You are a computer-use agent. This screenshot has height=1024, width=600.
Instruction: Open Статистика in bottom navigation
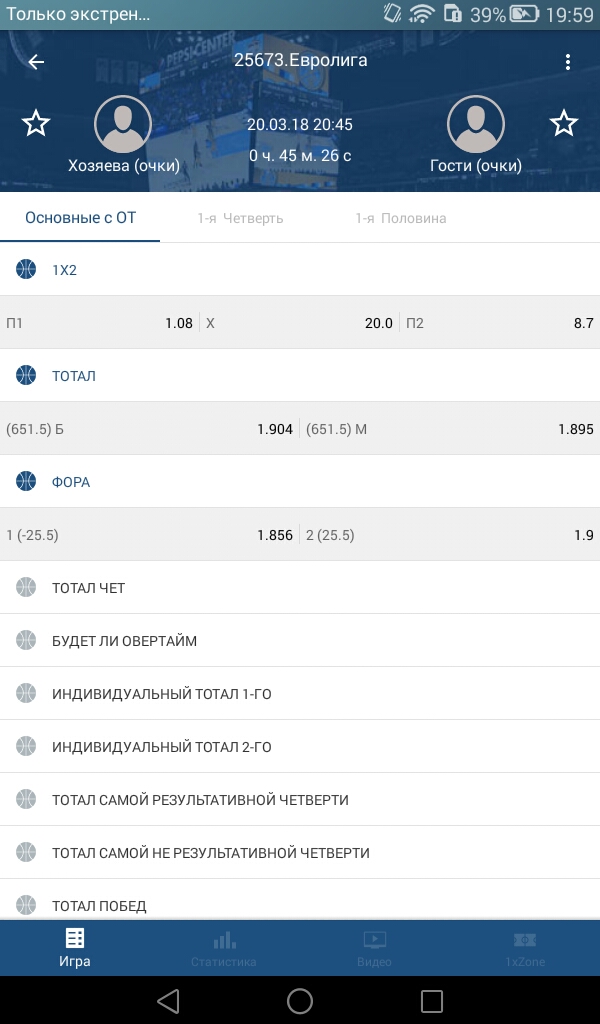tap(224, 949)
